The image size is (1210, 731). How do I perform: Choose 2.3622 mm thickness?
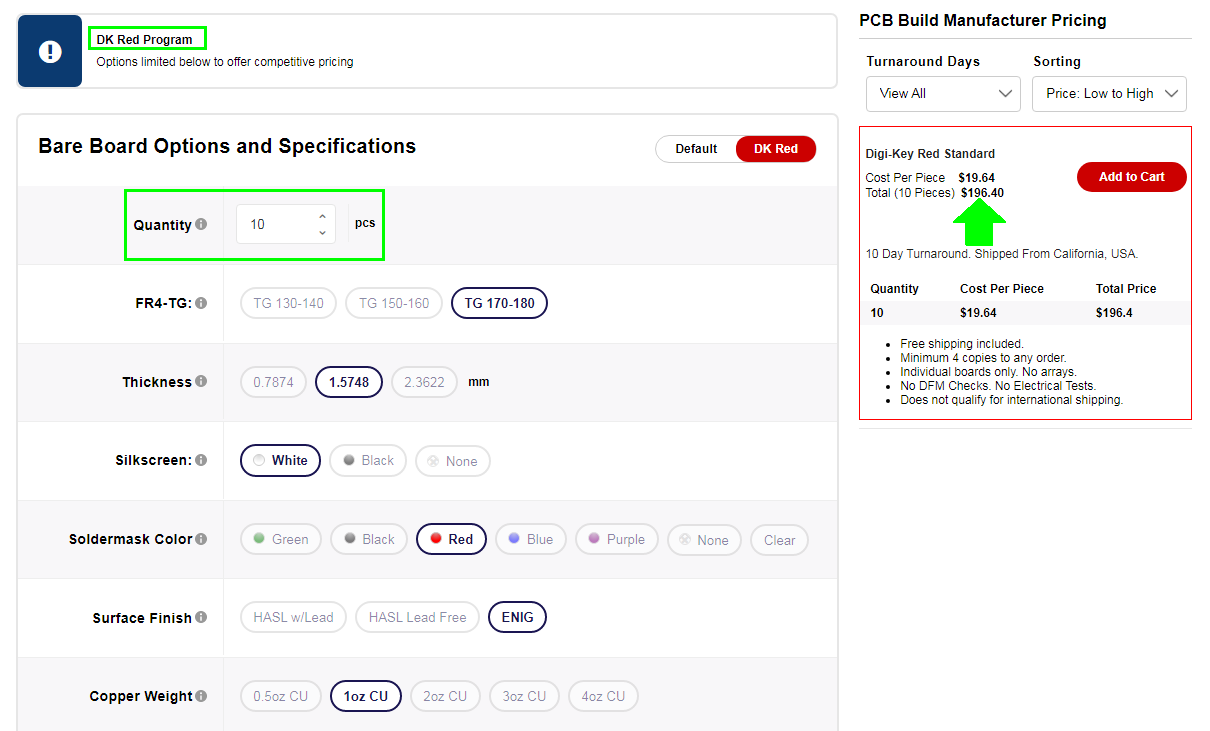point(424,382)
